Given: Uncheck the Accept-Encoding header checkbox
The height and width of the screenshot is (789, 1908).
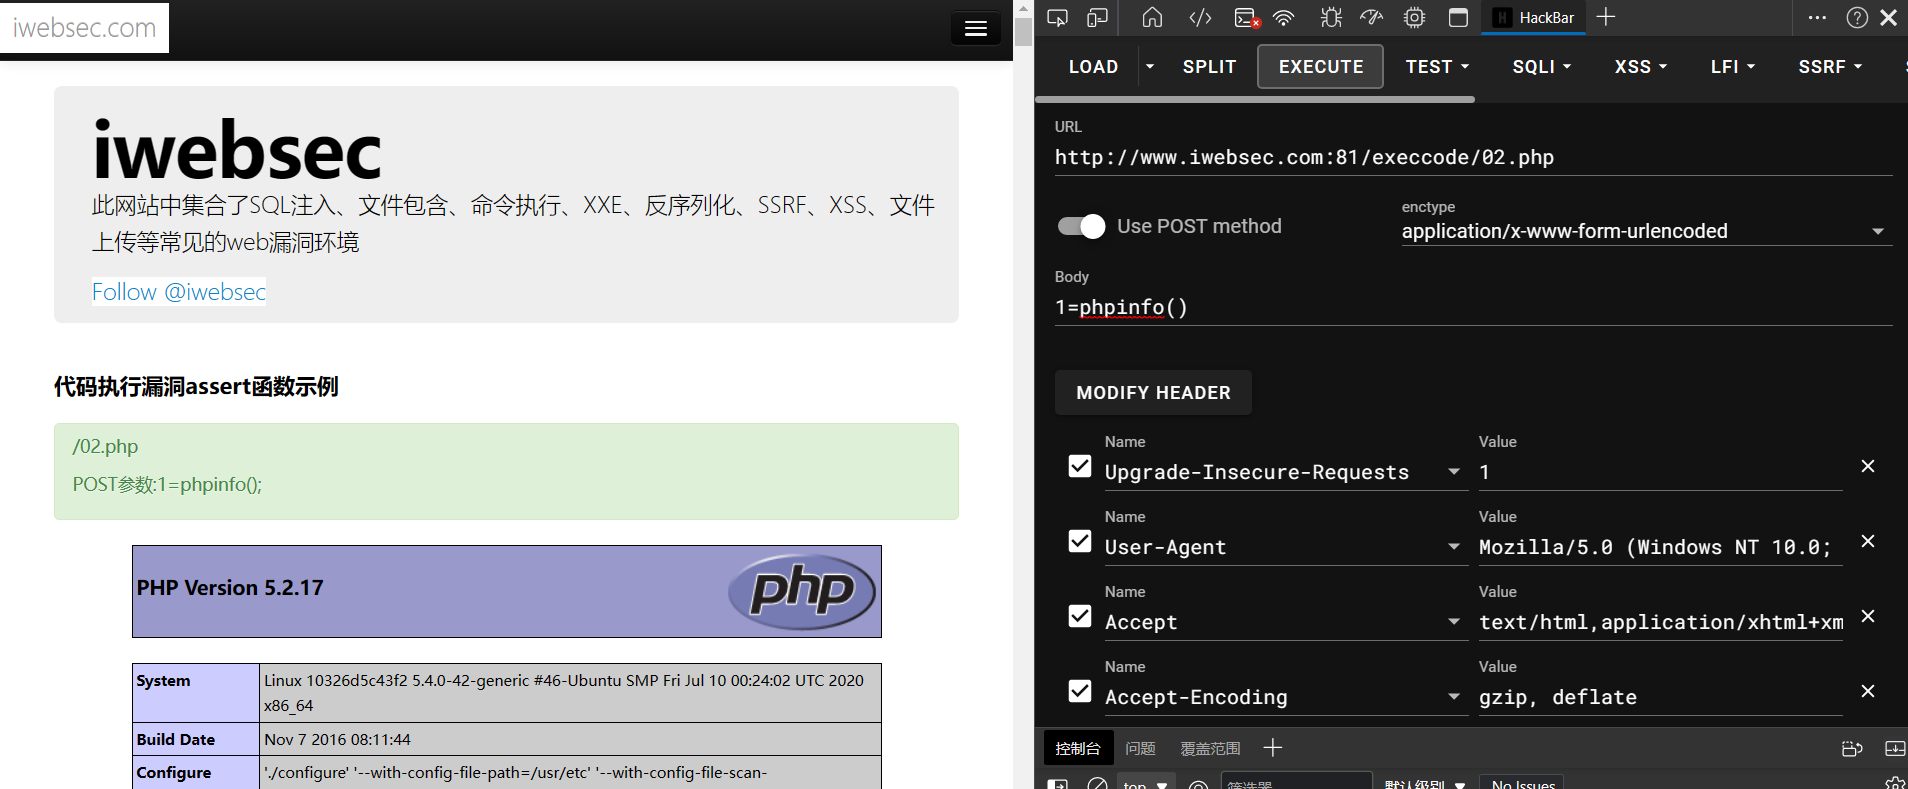Looking at the screenshot, I should coord(1080,691).
